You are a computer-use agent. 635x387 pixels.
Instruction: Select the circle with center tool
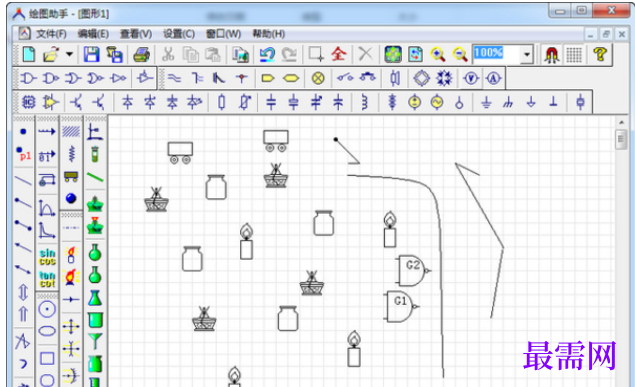47,309
